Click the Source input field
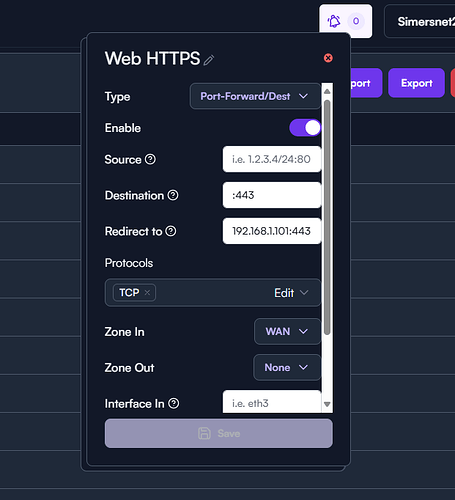 (x=272, y=159)
